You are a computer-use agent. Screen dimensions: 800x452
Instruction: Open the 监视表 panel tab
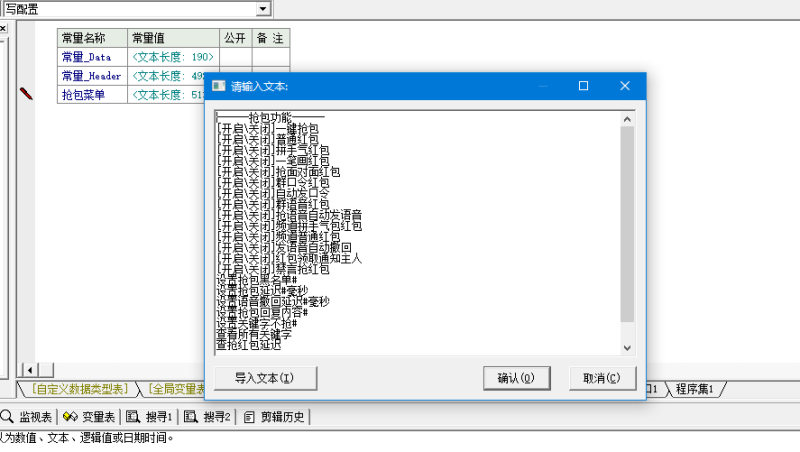[x=28, y=417]
